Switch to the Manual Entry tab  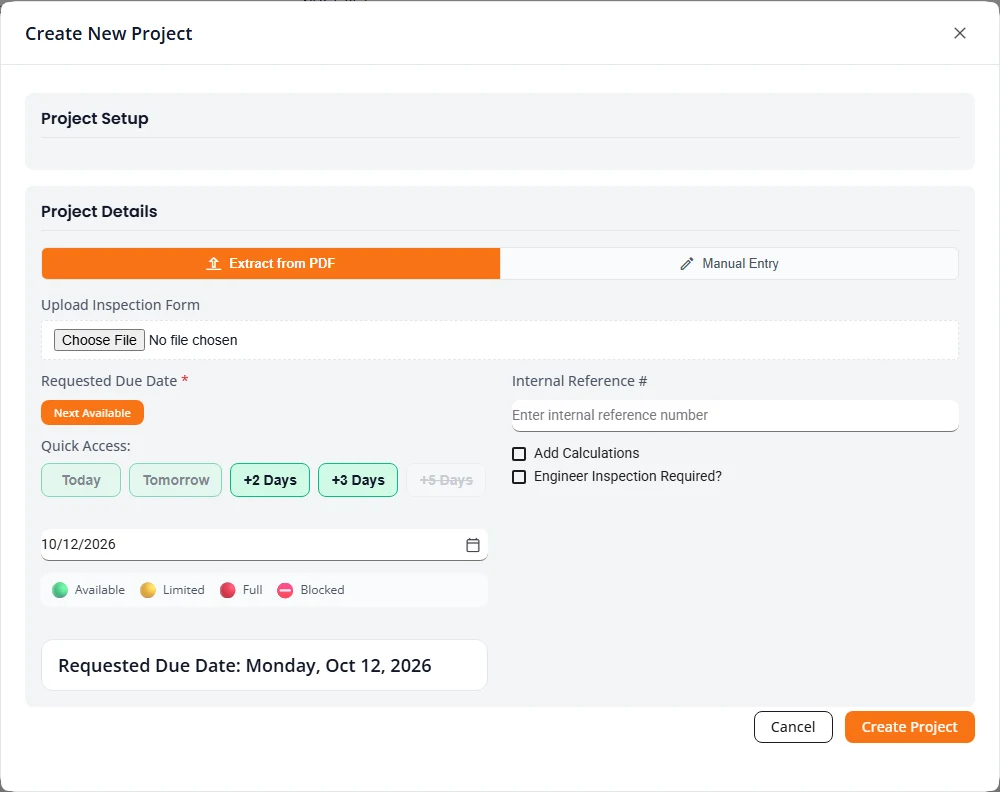[x=729, y=263]
